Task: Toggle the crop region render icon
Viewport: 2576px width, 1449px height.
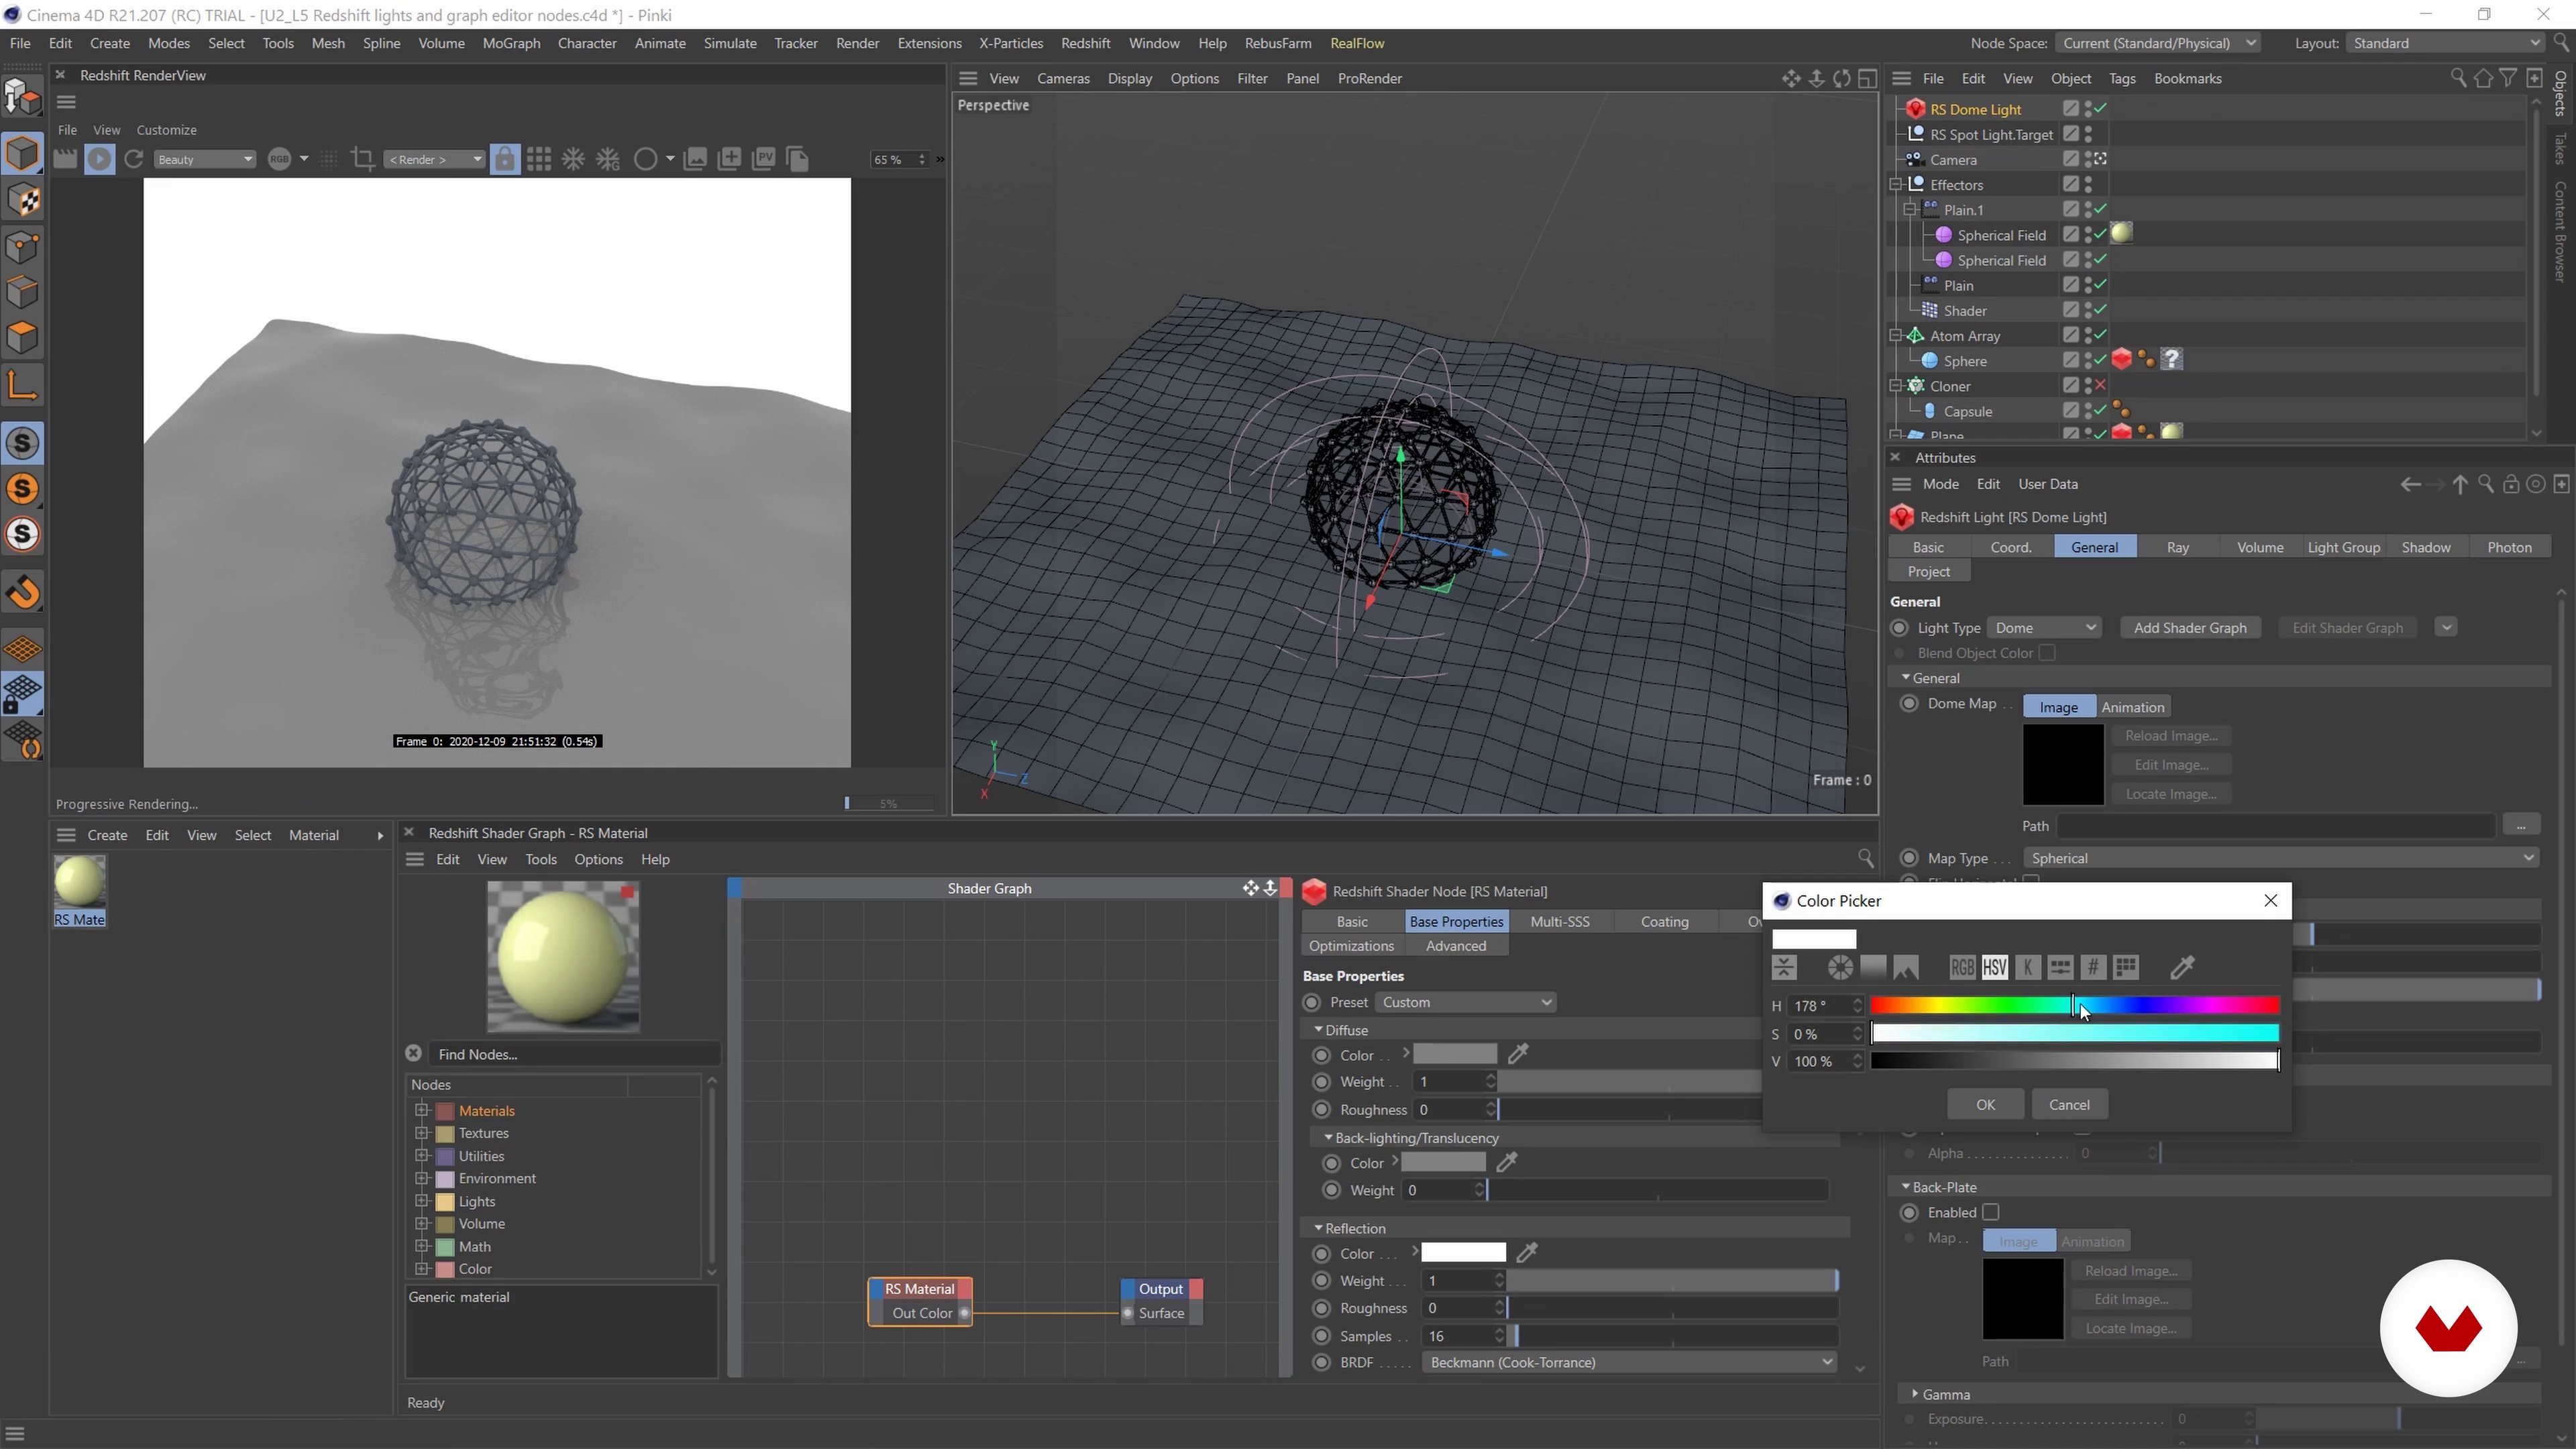Action: click(x=363, y=159)
